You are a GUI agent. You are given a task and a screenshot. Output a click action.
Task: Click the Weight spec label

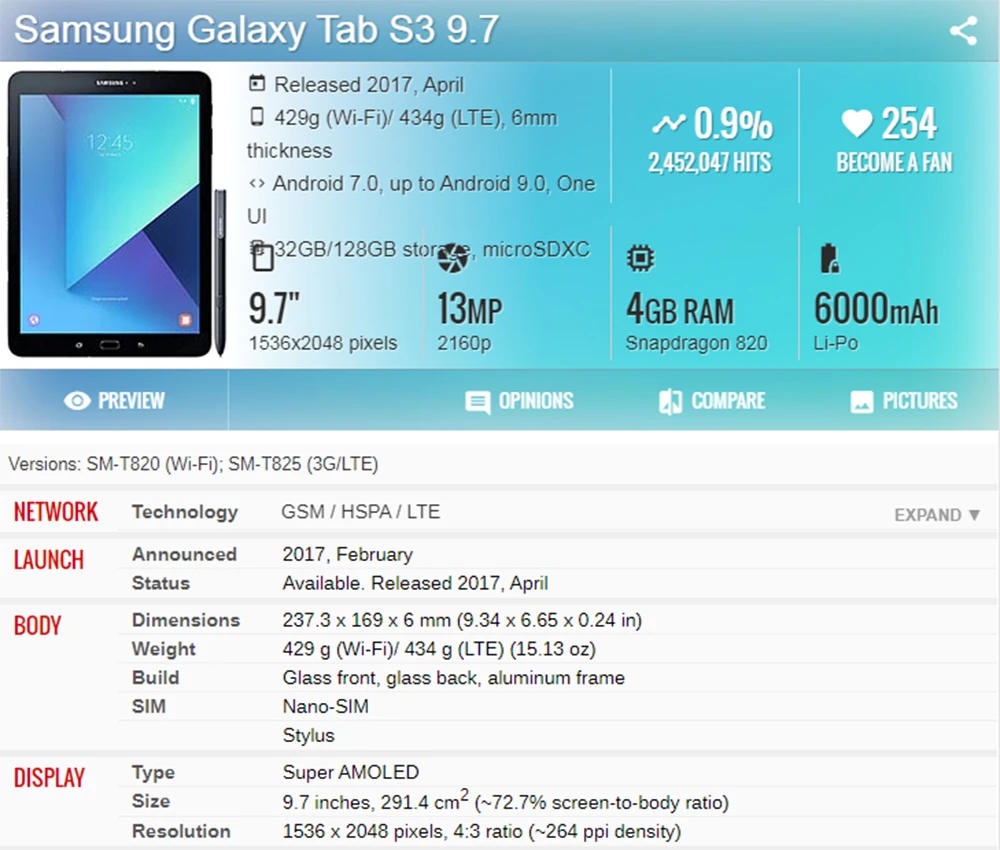(x=164, y=648)
